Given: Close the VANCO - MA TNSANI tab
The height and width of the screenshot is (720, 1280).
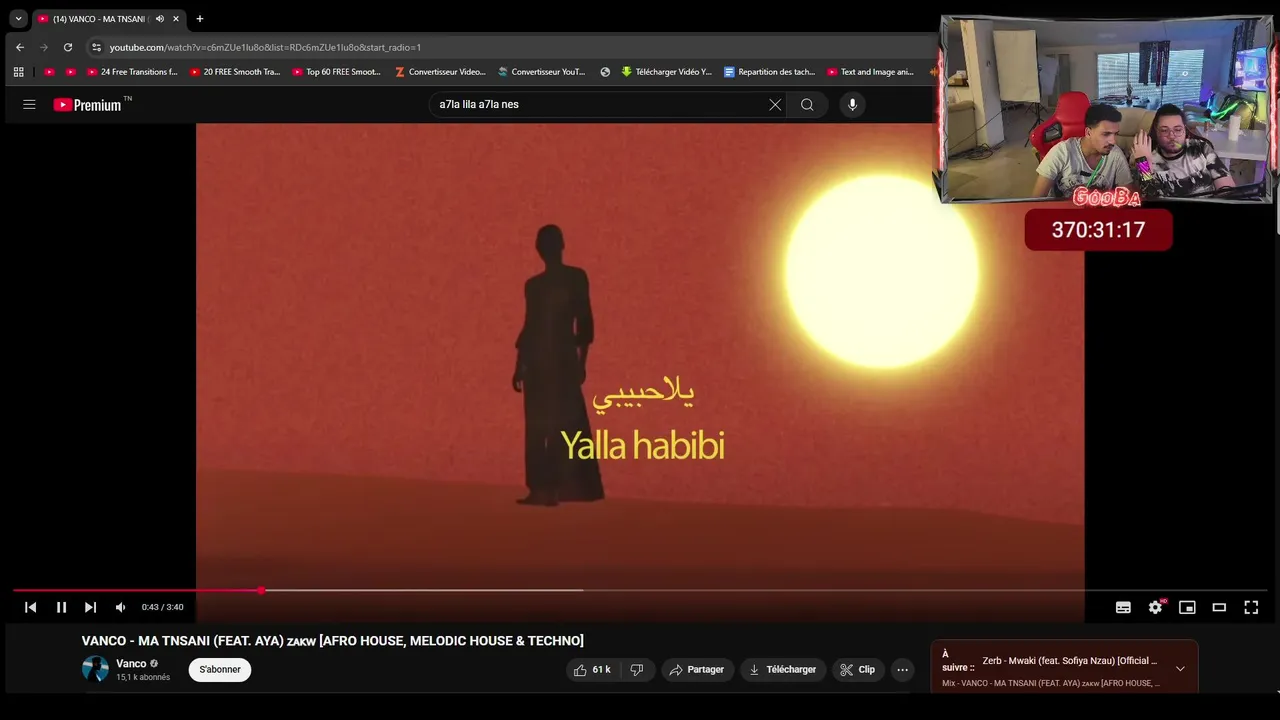Looking at the screenshot, I should pyautogui.click(x=176, y=19).
